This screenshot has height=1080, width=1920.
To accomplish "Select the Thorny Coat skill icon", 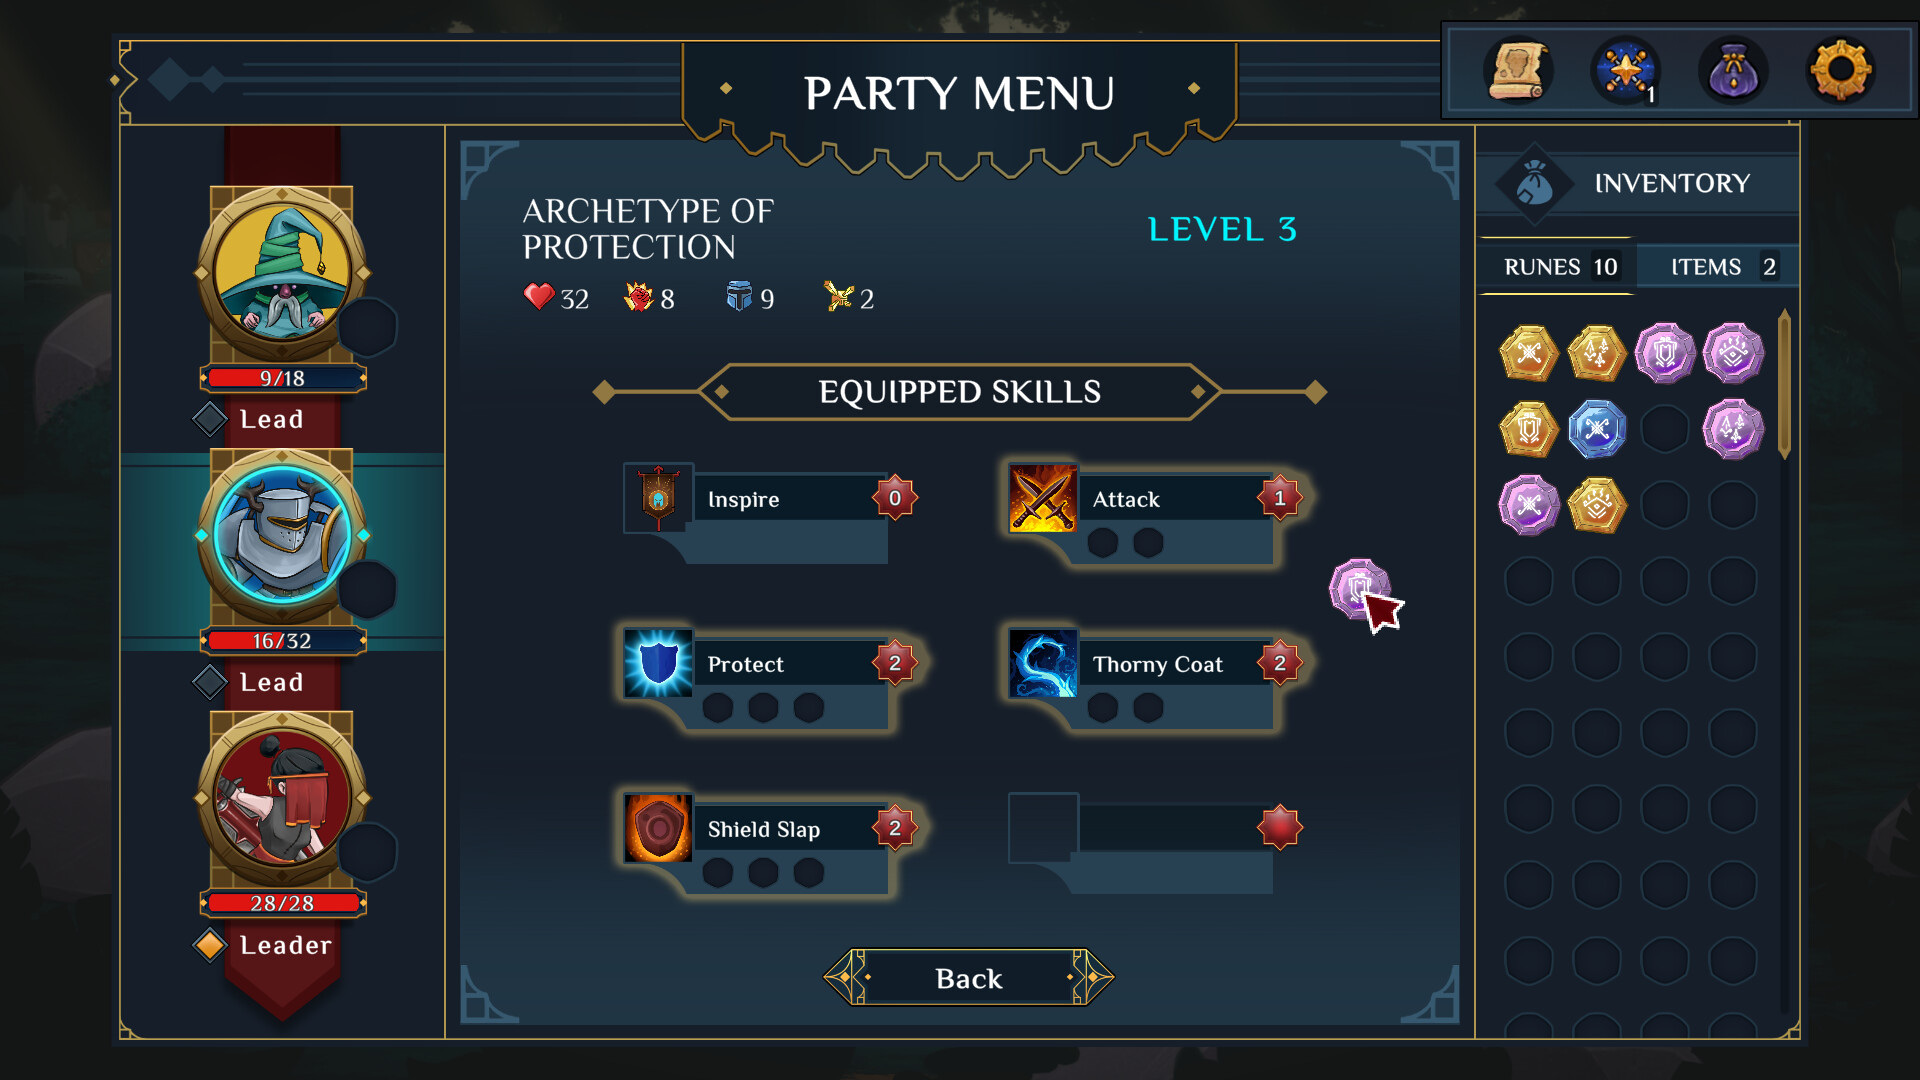I will pyautogui.click(x=1043, y=663).
